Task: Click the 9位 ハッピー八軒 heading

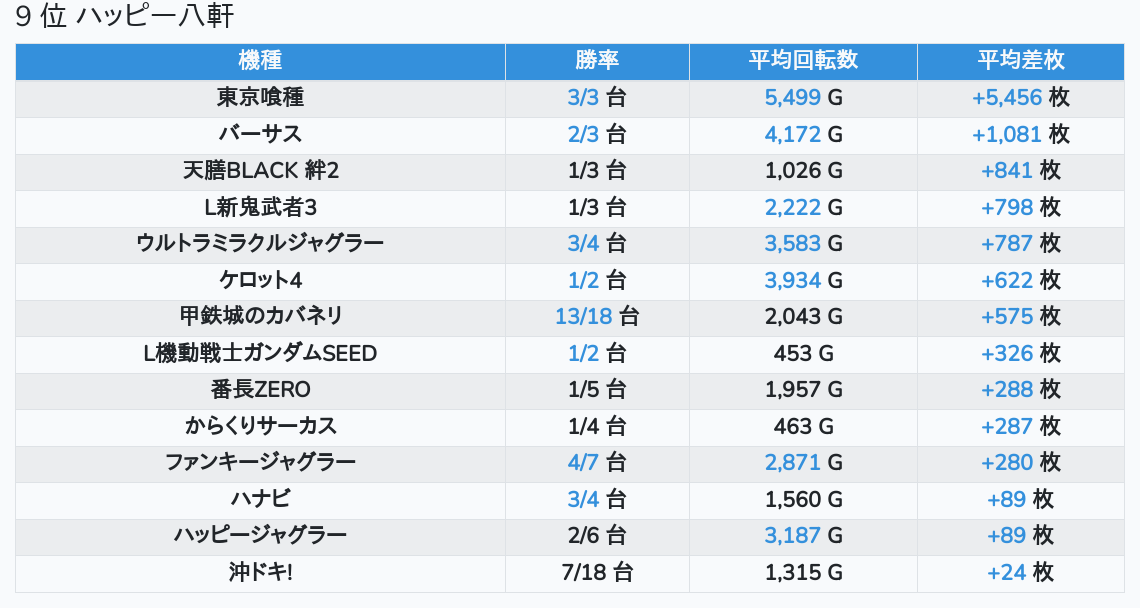Action: point(124,17)
